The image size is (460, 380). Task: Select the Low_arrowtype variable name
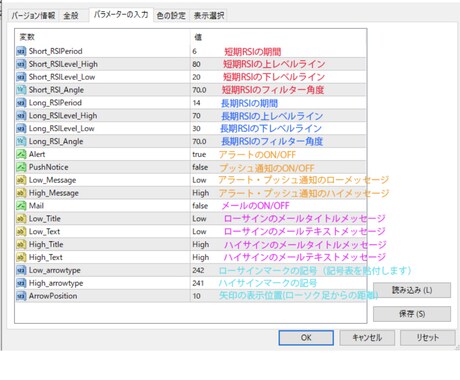point(55,270)
